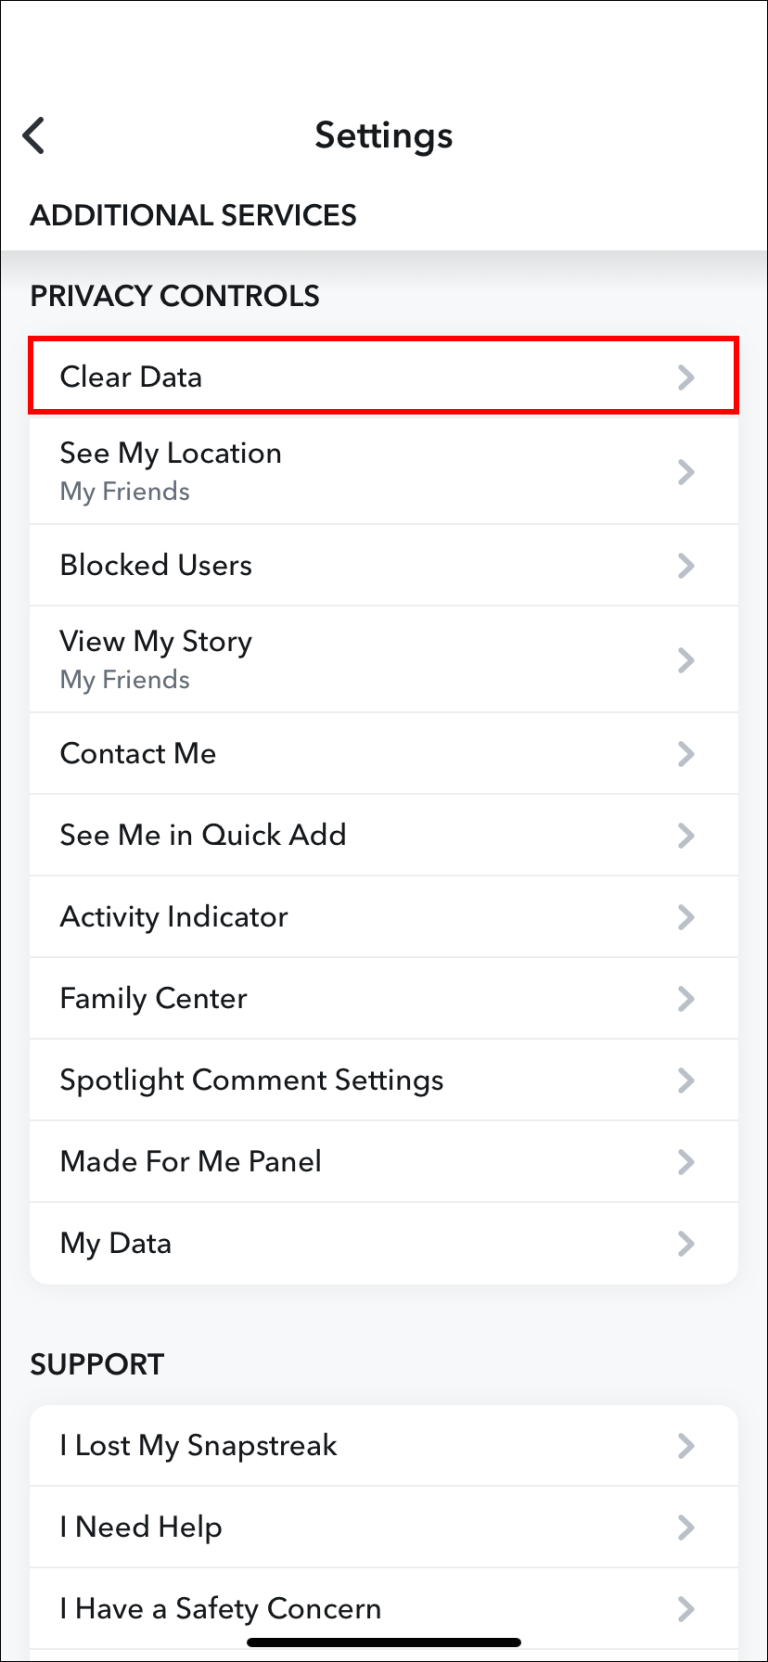Tap the chevron beside Blocked Users
The image size is (768, 1662).
click(x=686, y=565)
